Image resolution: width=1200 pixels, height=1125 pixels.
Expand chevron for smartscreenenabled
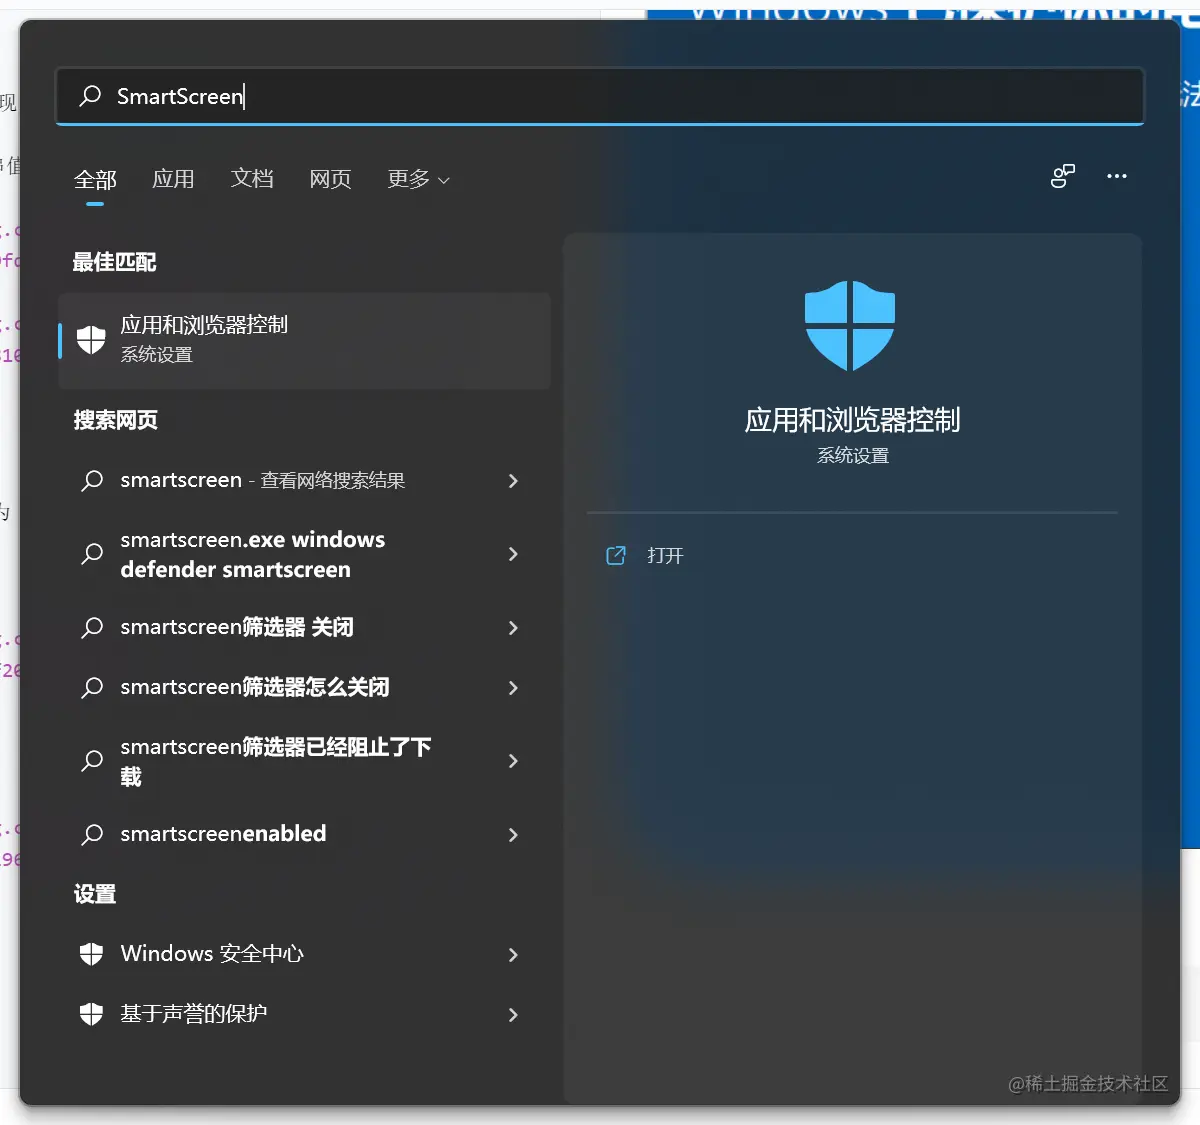pyautogui.click(x=513, y=834)
